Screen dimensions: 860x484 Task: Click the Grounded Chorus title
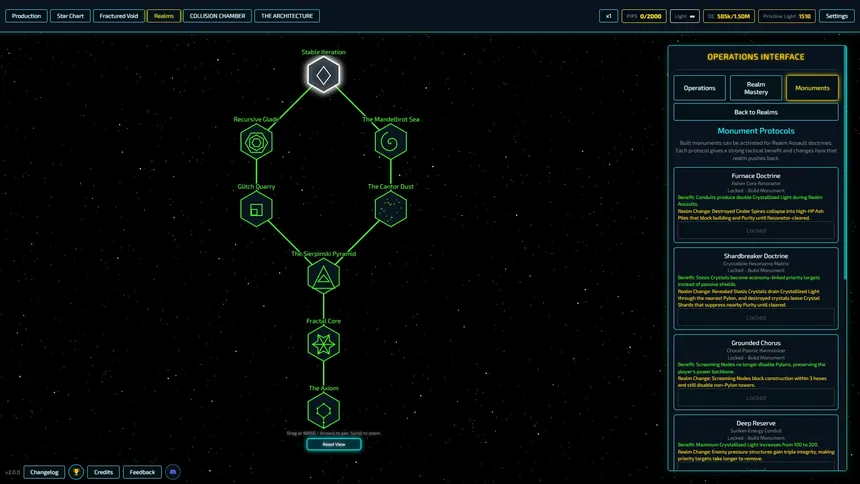coord(756,342)
